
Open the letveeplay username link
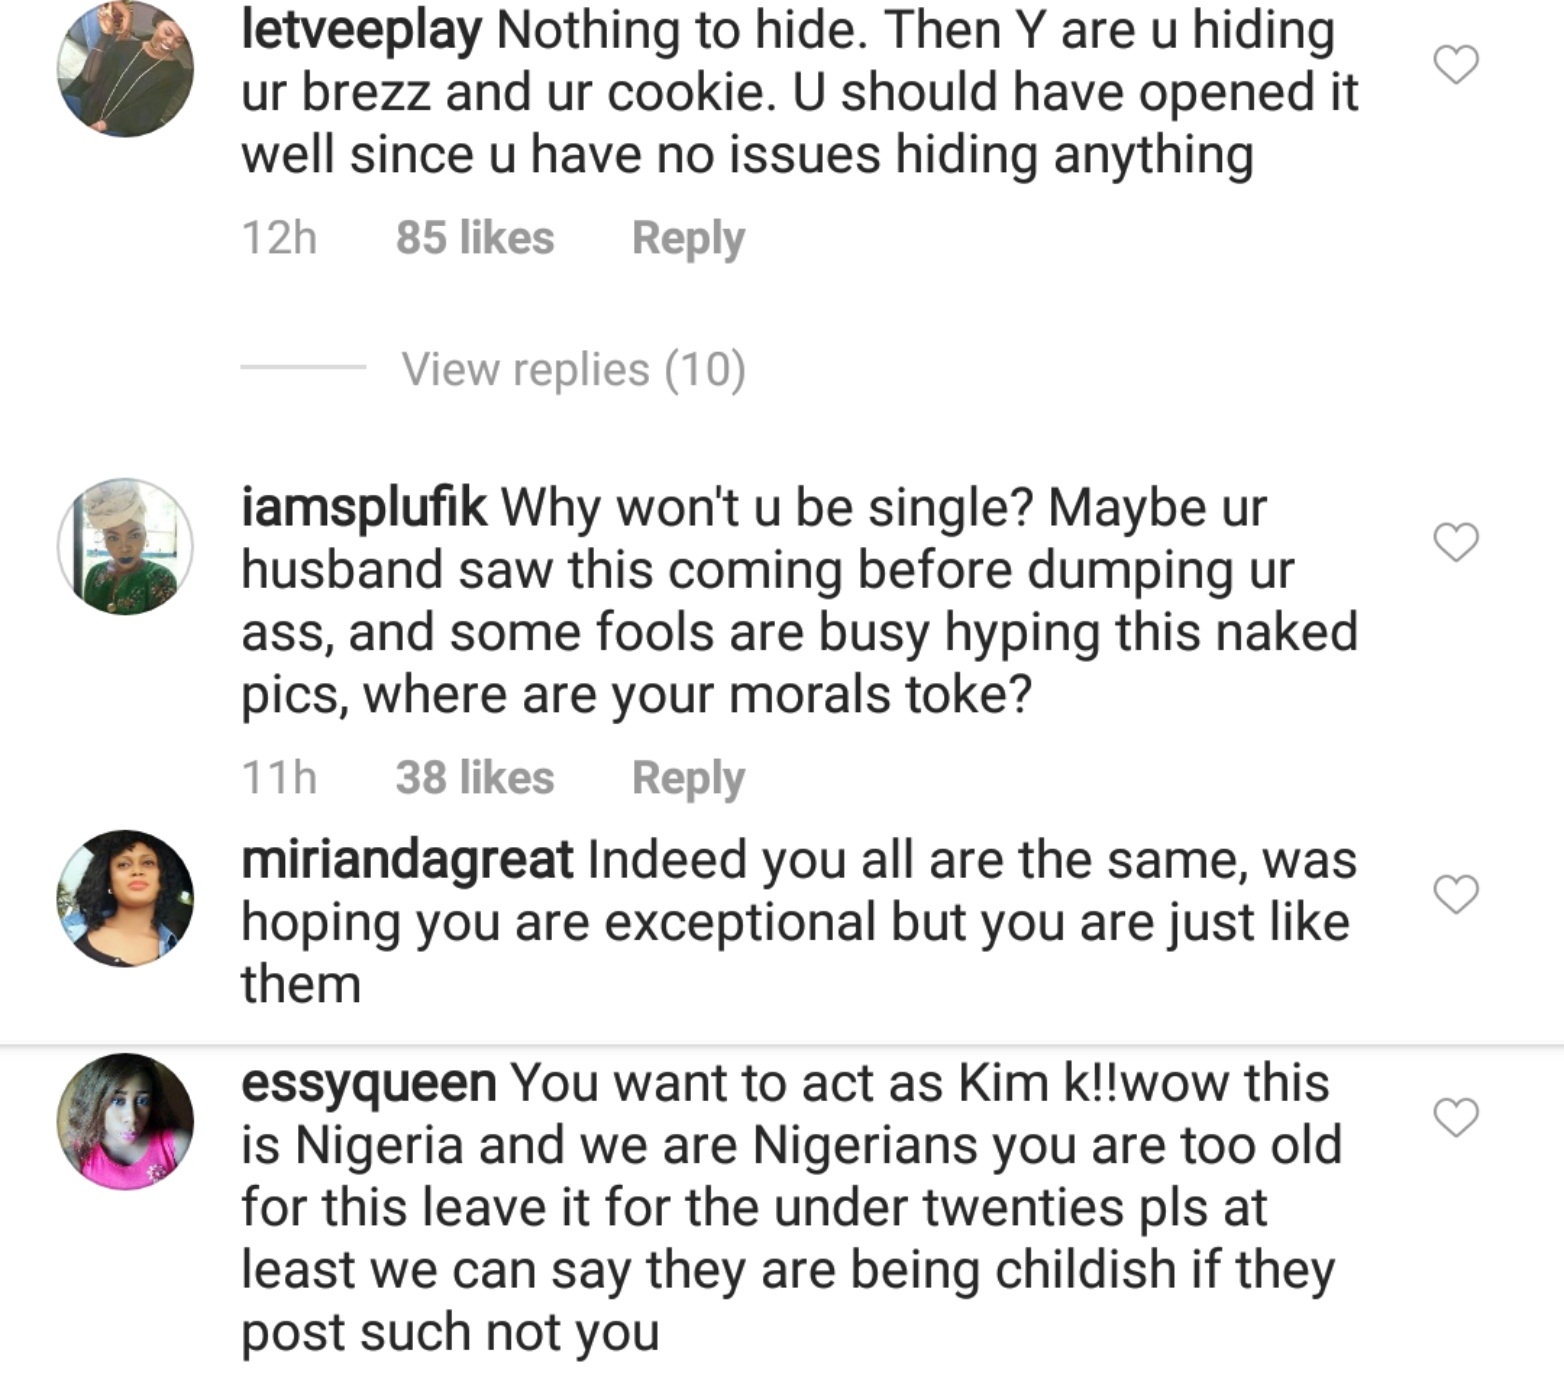coord(361,30)
